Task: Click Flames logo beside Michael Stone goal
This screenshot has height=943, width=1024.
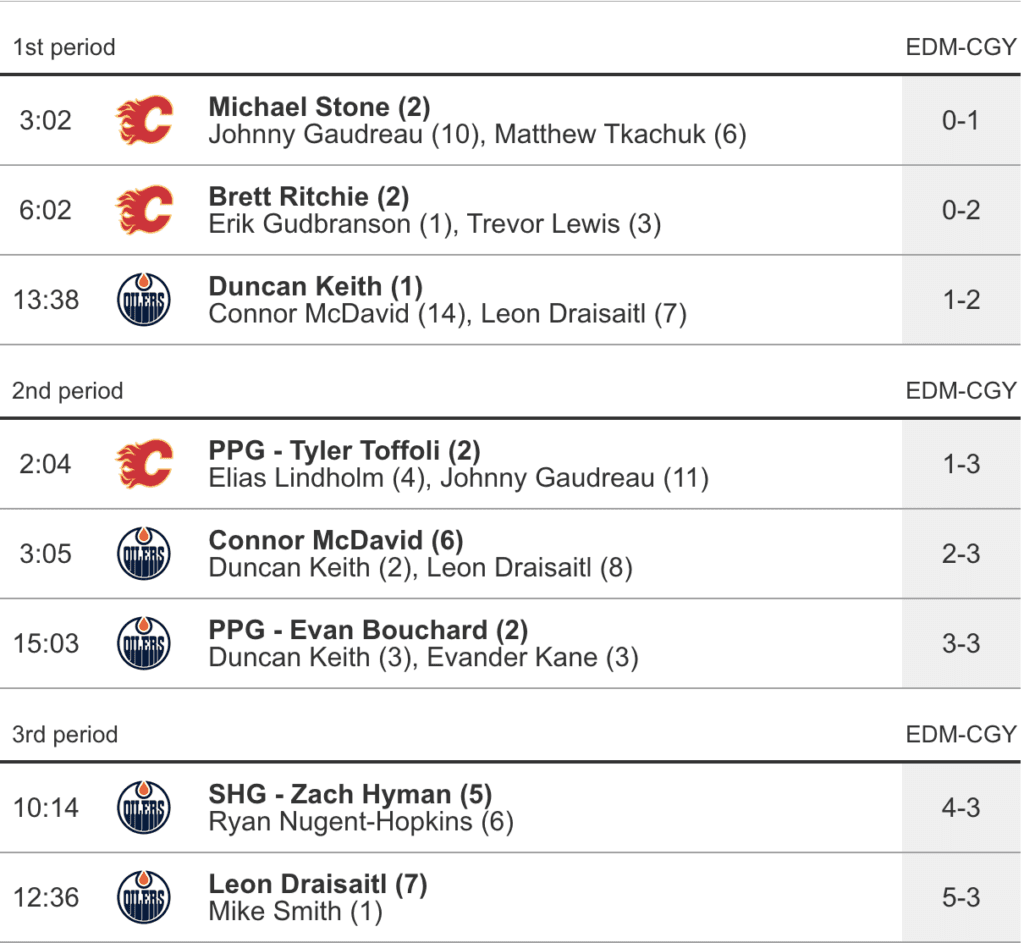Action: coord(144,120)
